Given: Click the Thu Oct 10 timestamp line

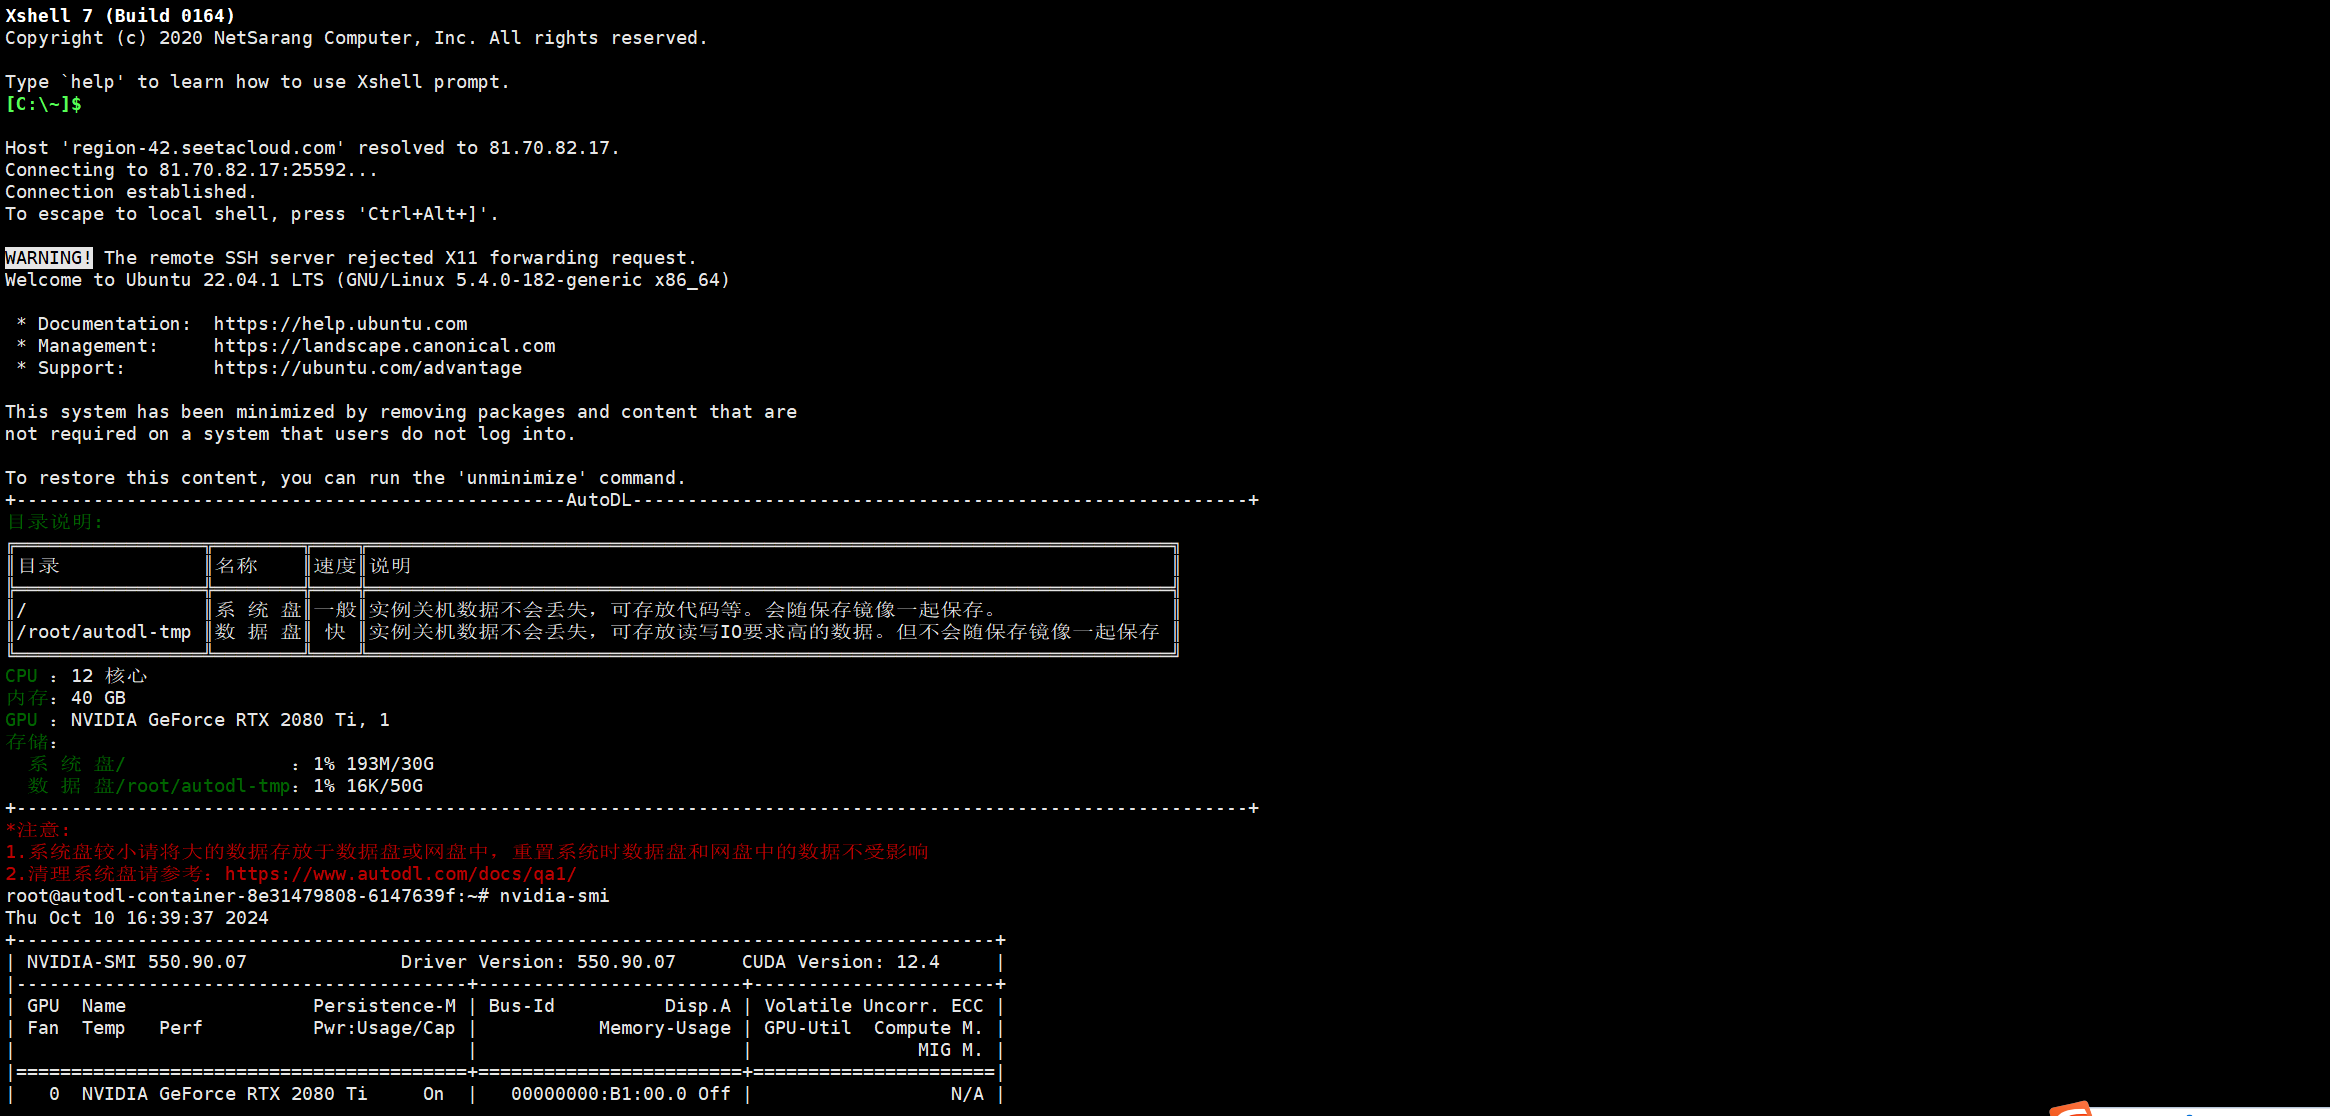Looking at the screenshot, I should [x=137, y=918].
